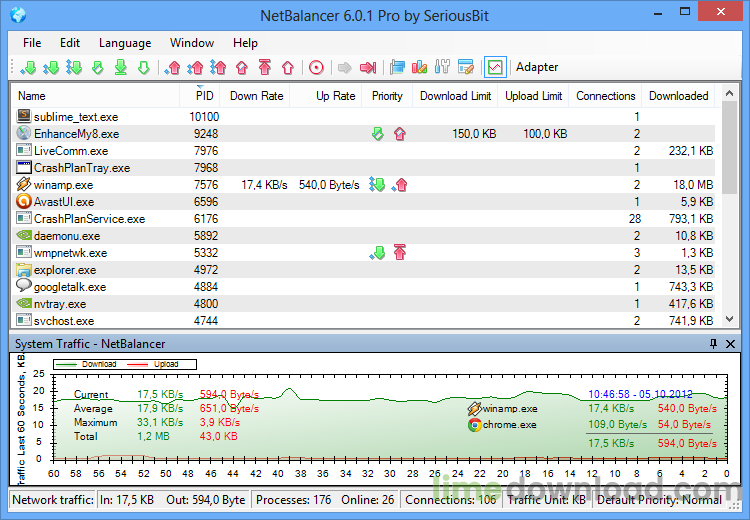Click wmpnetwk.exe green download priority icon
Viewport: 750px width, 520px height.
pyautogui.click(x=377, y=253)
